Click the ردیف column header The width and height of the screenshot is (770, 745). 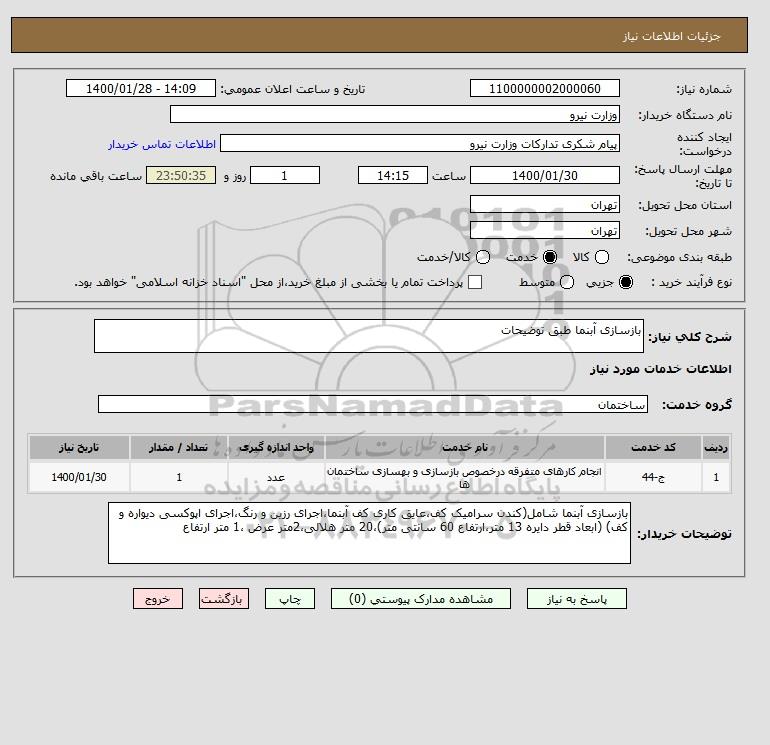(x=716, y=447)
